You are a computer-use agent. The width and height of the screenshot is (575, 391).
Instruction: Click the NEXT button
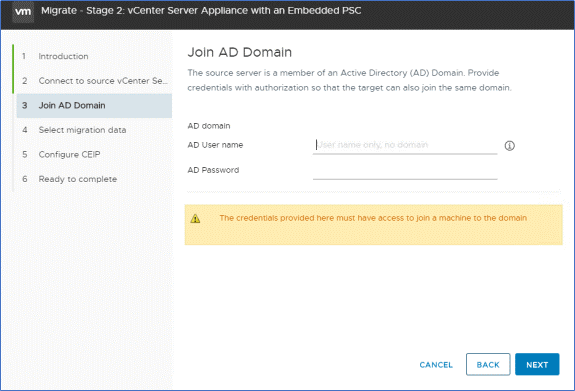coord(537,365)
